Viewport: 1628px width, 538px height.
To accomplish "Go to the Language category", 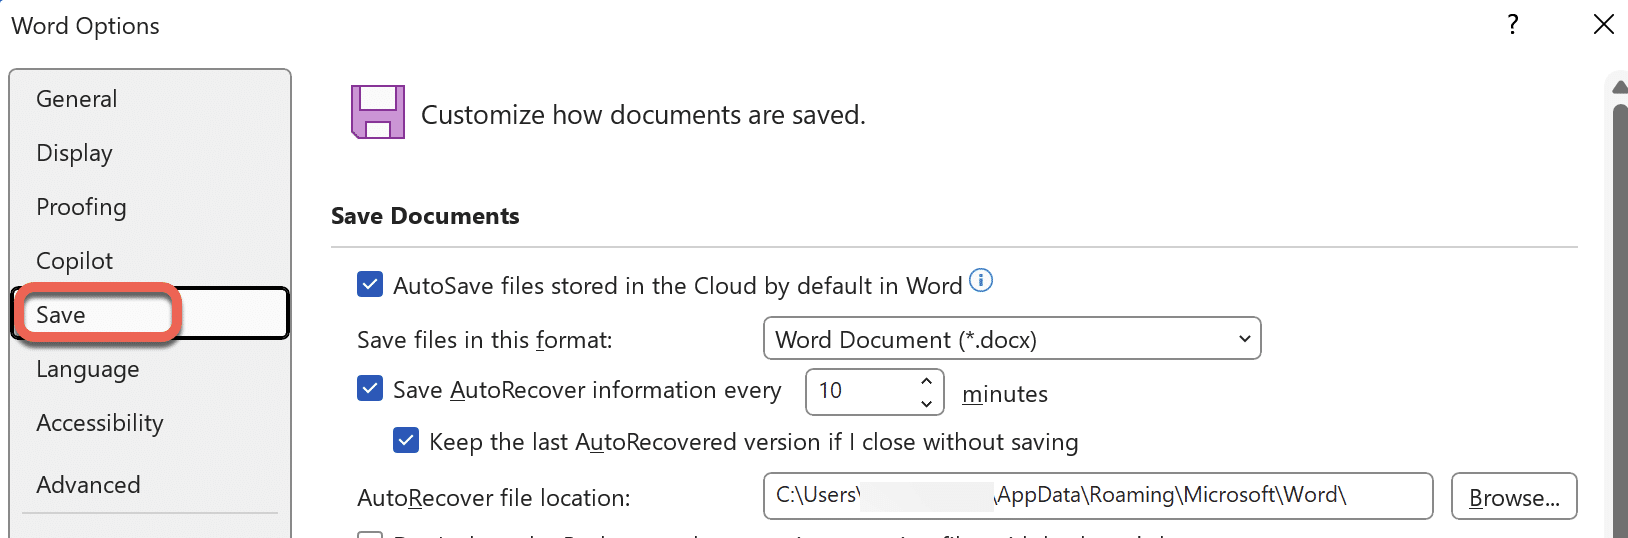I will [x=88, y=369].
